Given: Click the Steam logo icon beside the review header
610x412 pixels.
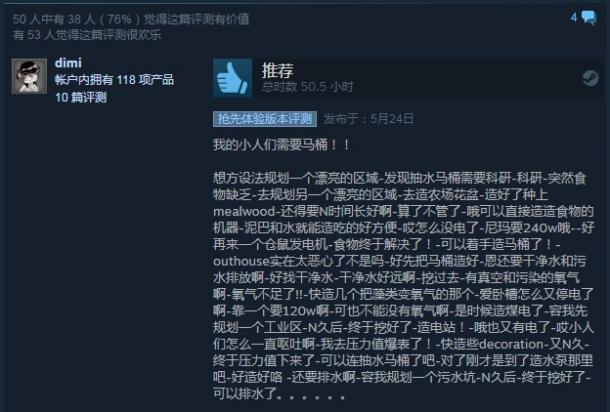Looking at the screenshot, I should click(590, 78).
